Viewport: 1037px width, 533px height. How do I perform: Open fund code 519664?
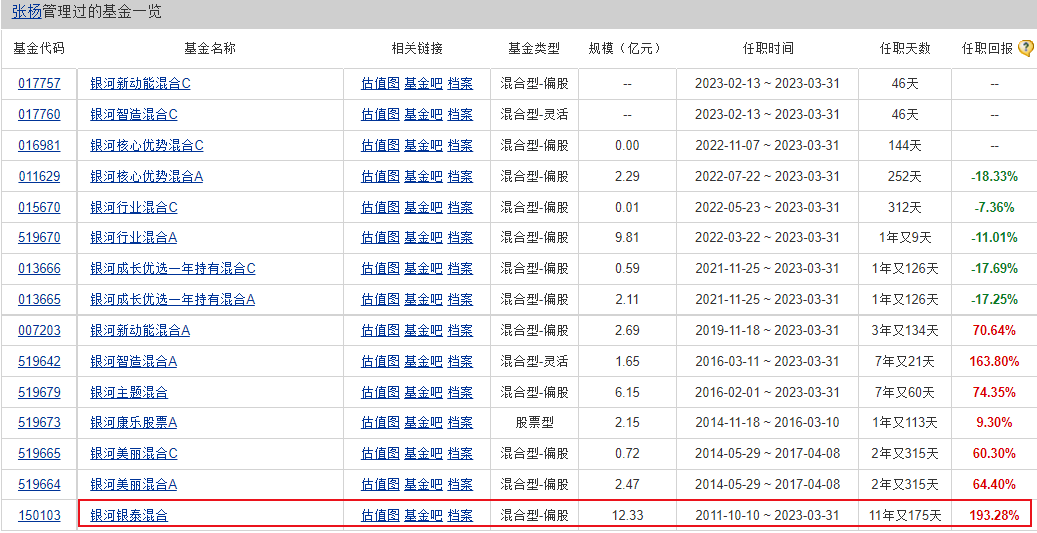click(39, 484)
